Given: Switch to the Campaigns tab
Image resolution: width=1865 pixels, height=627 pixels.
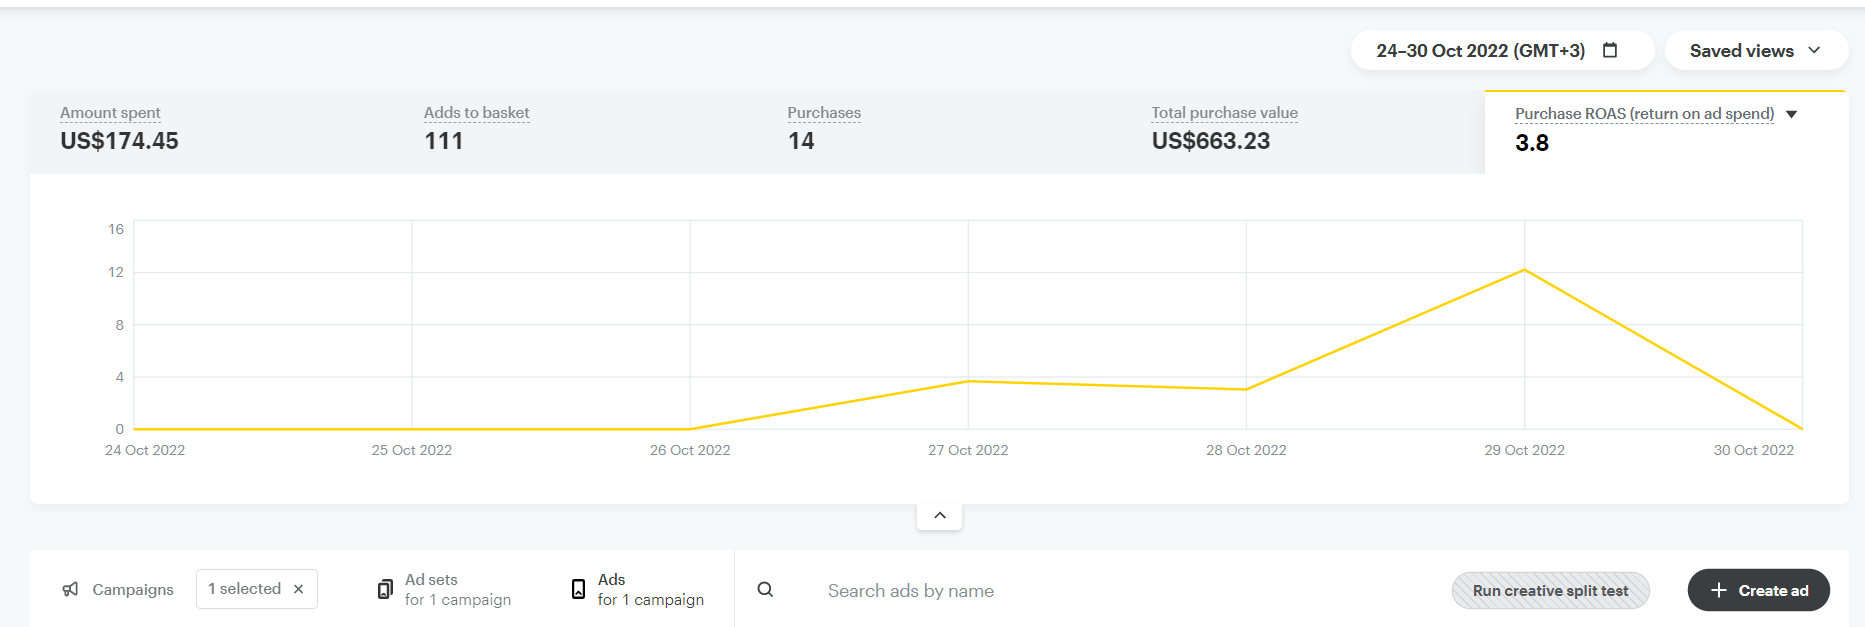Looking at the screenshot, I should [132, 589].
